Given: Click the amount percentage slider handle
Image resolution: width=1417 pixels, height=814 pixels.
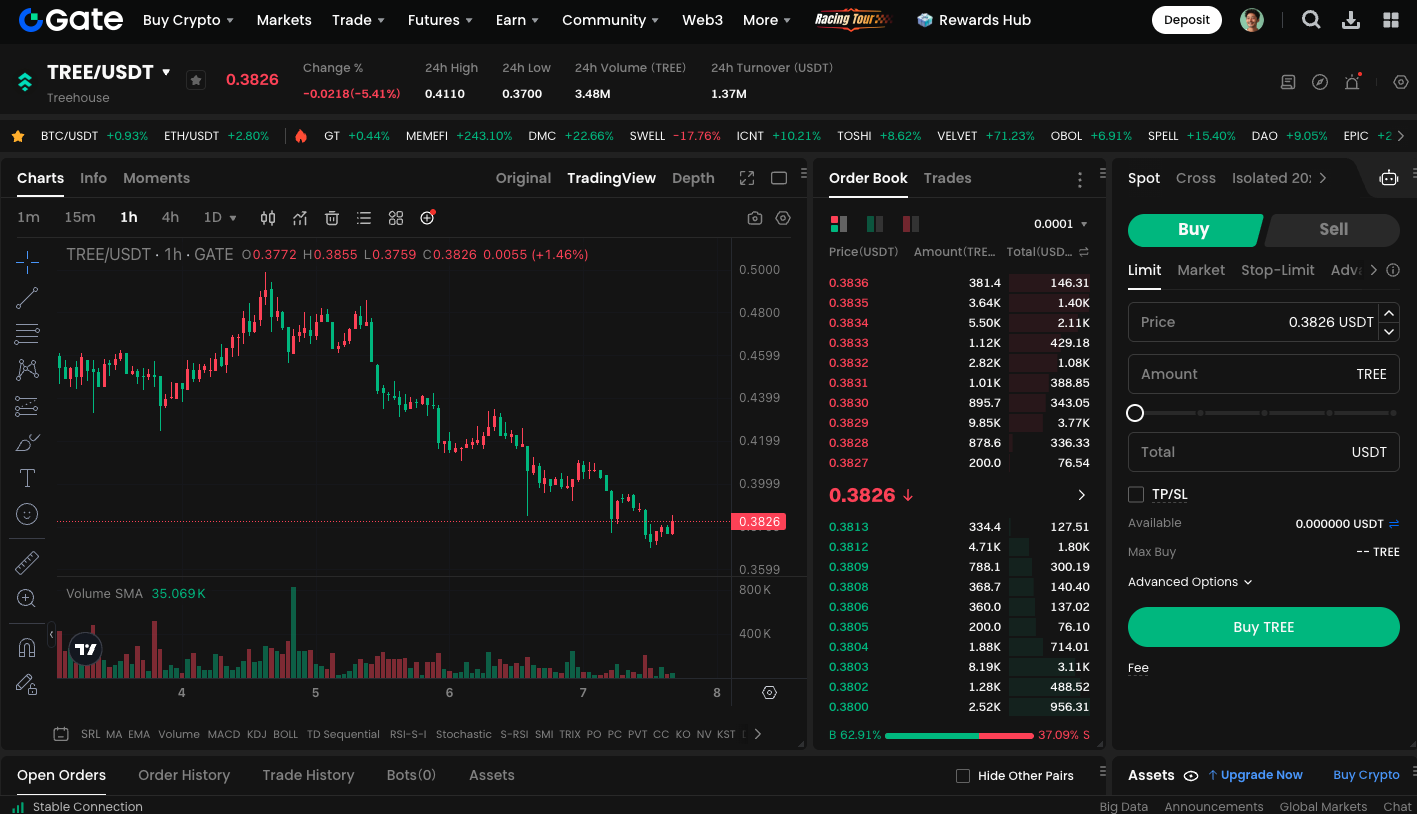Looking at the screenshot, I should [x=1135, y=413].
